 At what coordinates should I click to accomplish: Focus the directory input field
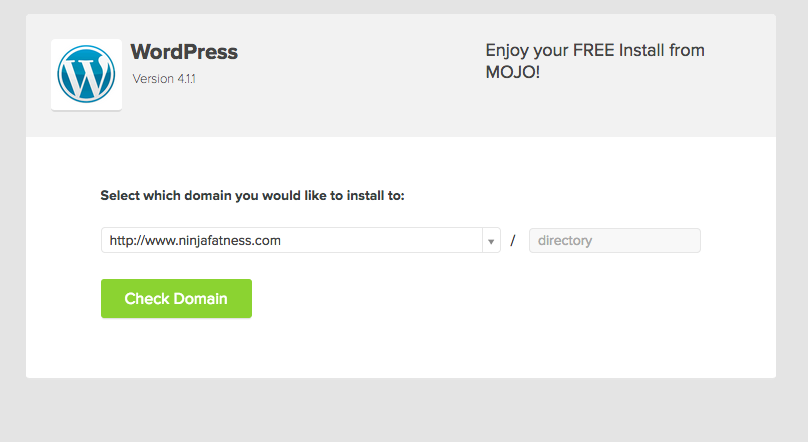(x=615, y=241)
